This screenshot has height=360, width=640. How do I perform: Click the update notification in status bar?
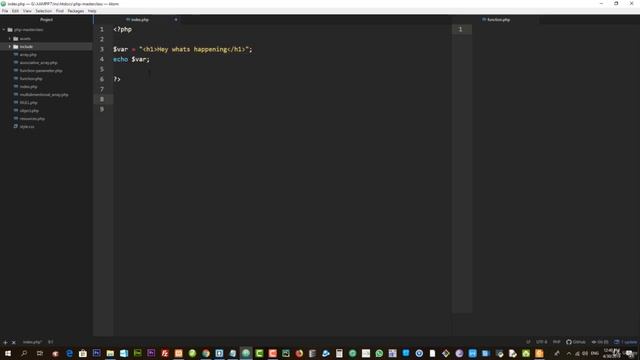[625, 342]
